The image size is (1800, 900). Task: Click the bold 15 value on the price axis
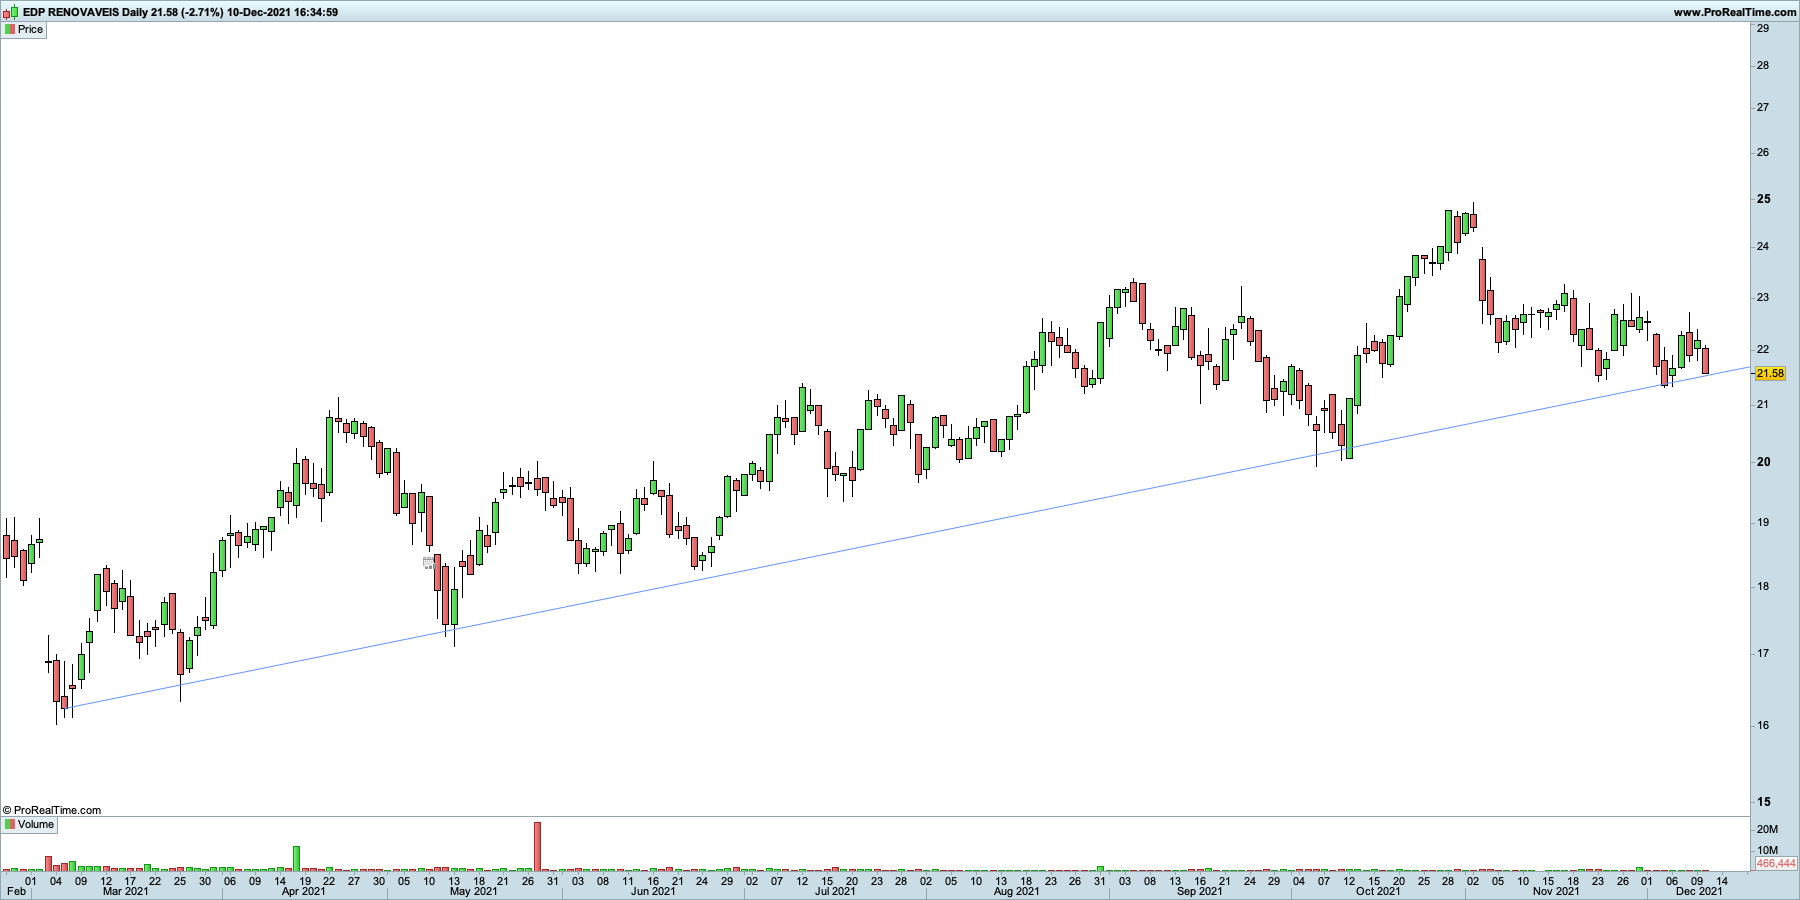point(1763,802)
